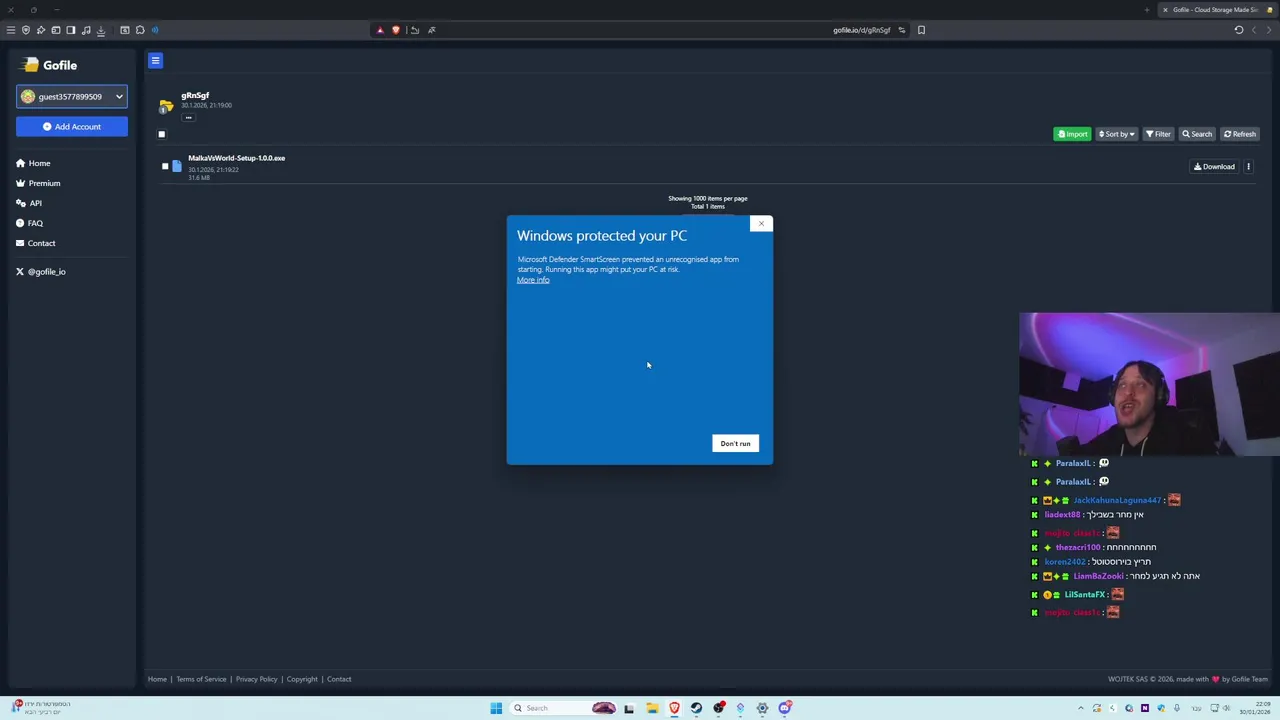Click blue audio speaker icon in toolbar

(x=155, y=30)
